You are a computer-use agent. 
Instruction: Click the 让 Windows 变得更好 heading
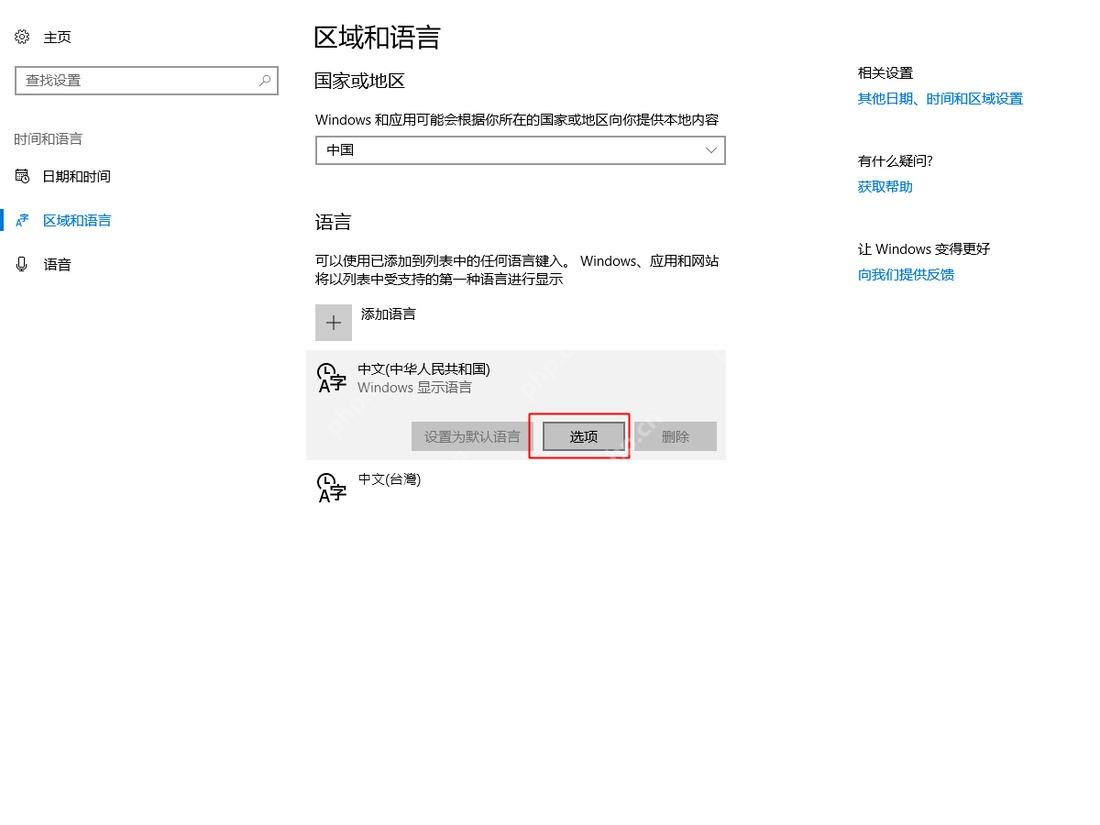(x=924, y=249)
